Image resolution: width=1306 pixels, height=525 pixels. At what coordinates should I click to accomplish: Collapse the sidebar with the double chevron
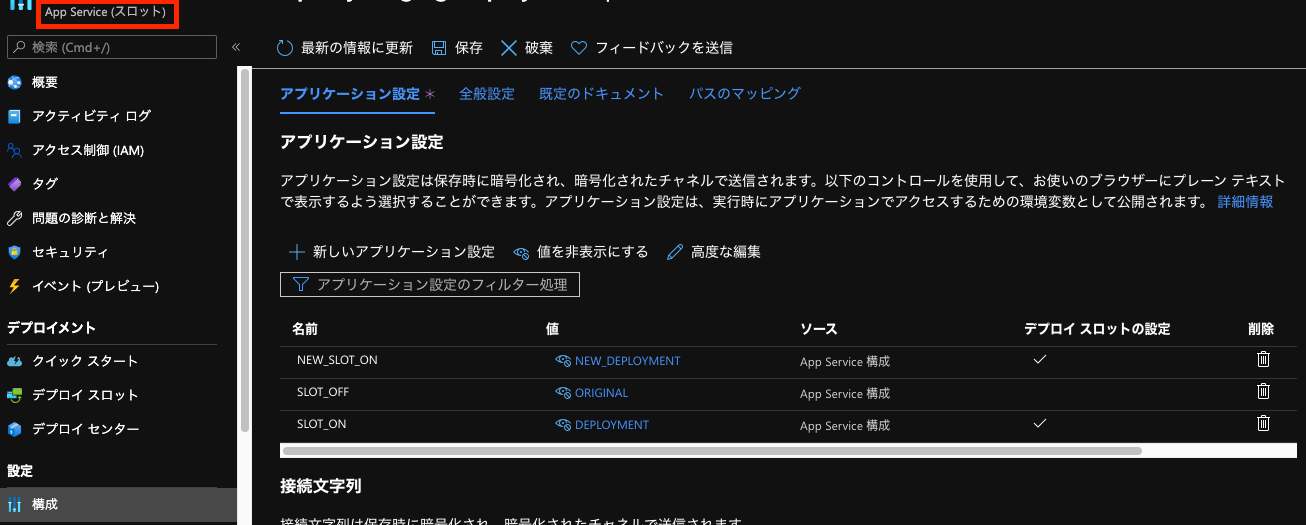coord(236,47)
